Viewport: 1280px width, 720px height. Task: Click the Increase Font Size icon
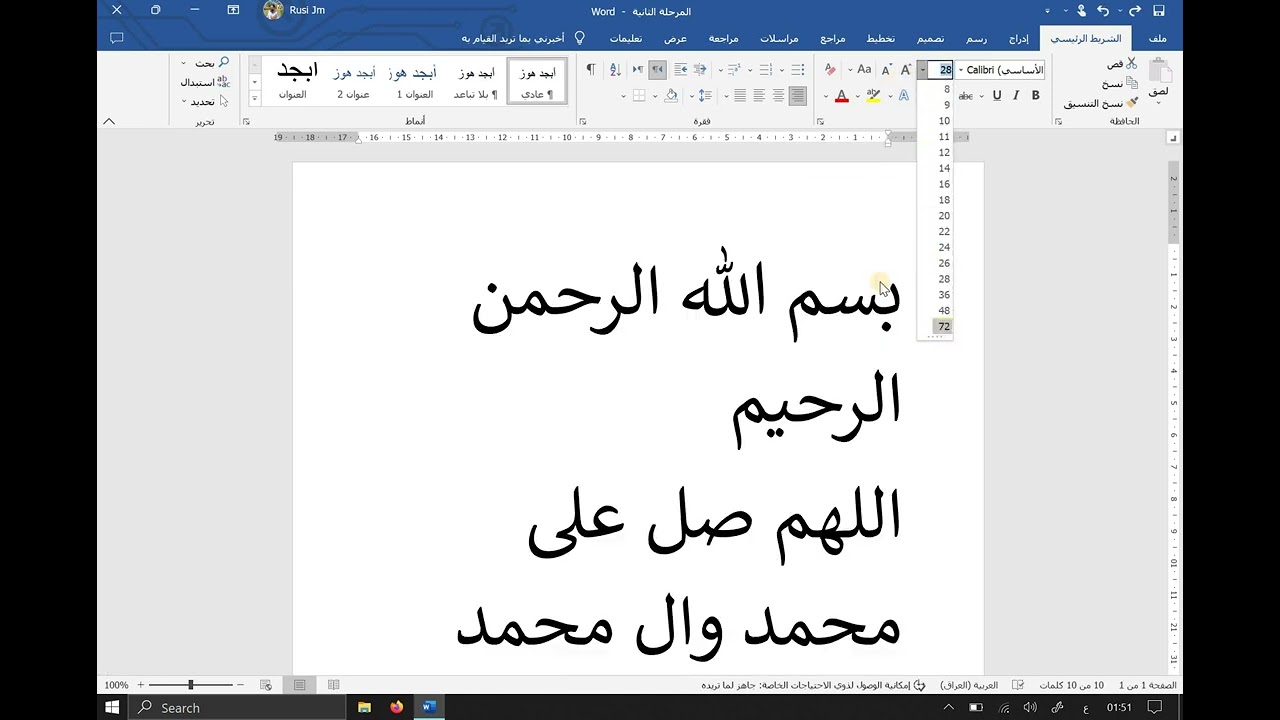(x=906, y=70)
